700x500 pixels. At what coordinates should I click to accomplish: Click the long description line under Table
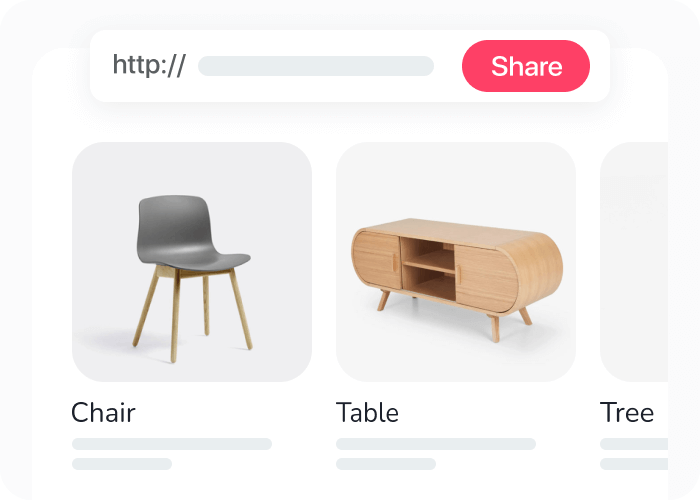[x=436, y=444]
